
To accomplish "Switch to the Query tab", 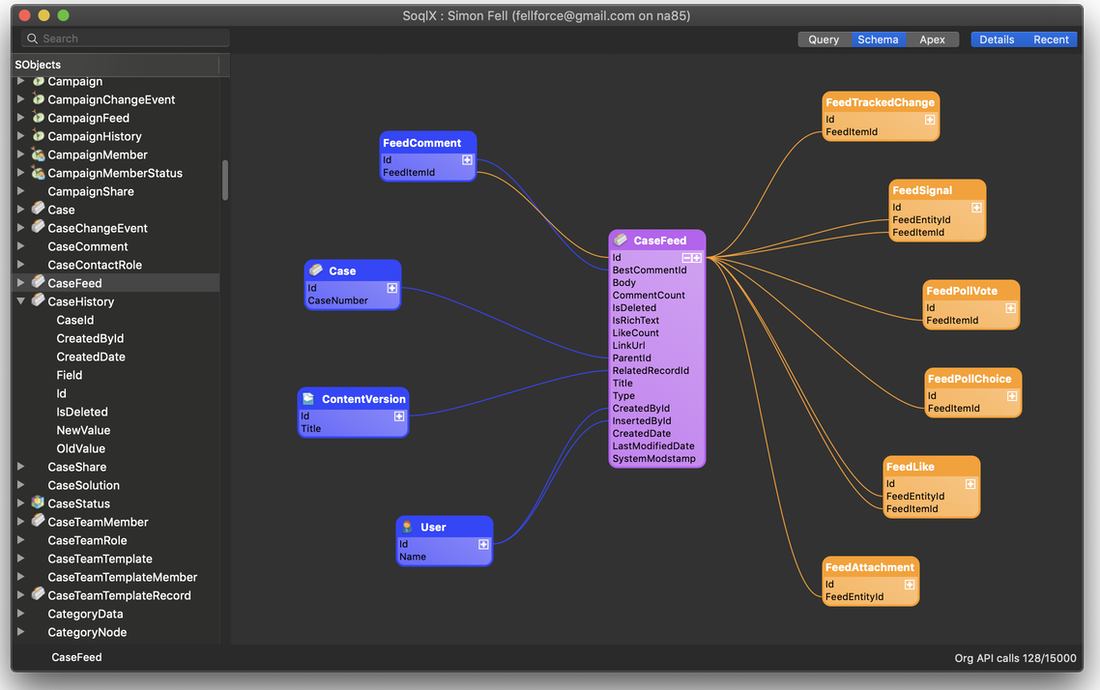I will pos(823,39).
